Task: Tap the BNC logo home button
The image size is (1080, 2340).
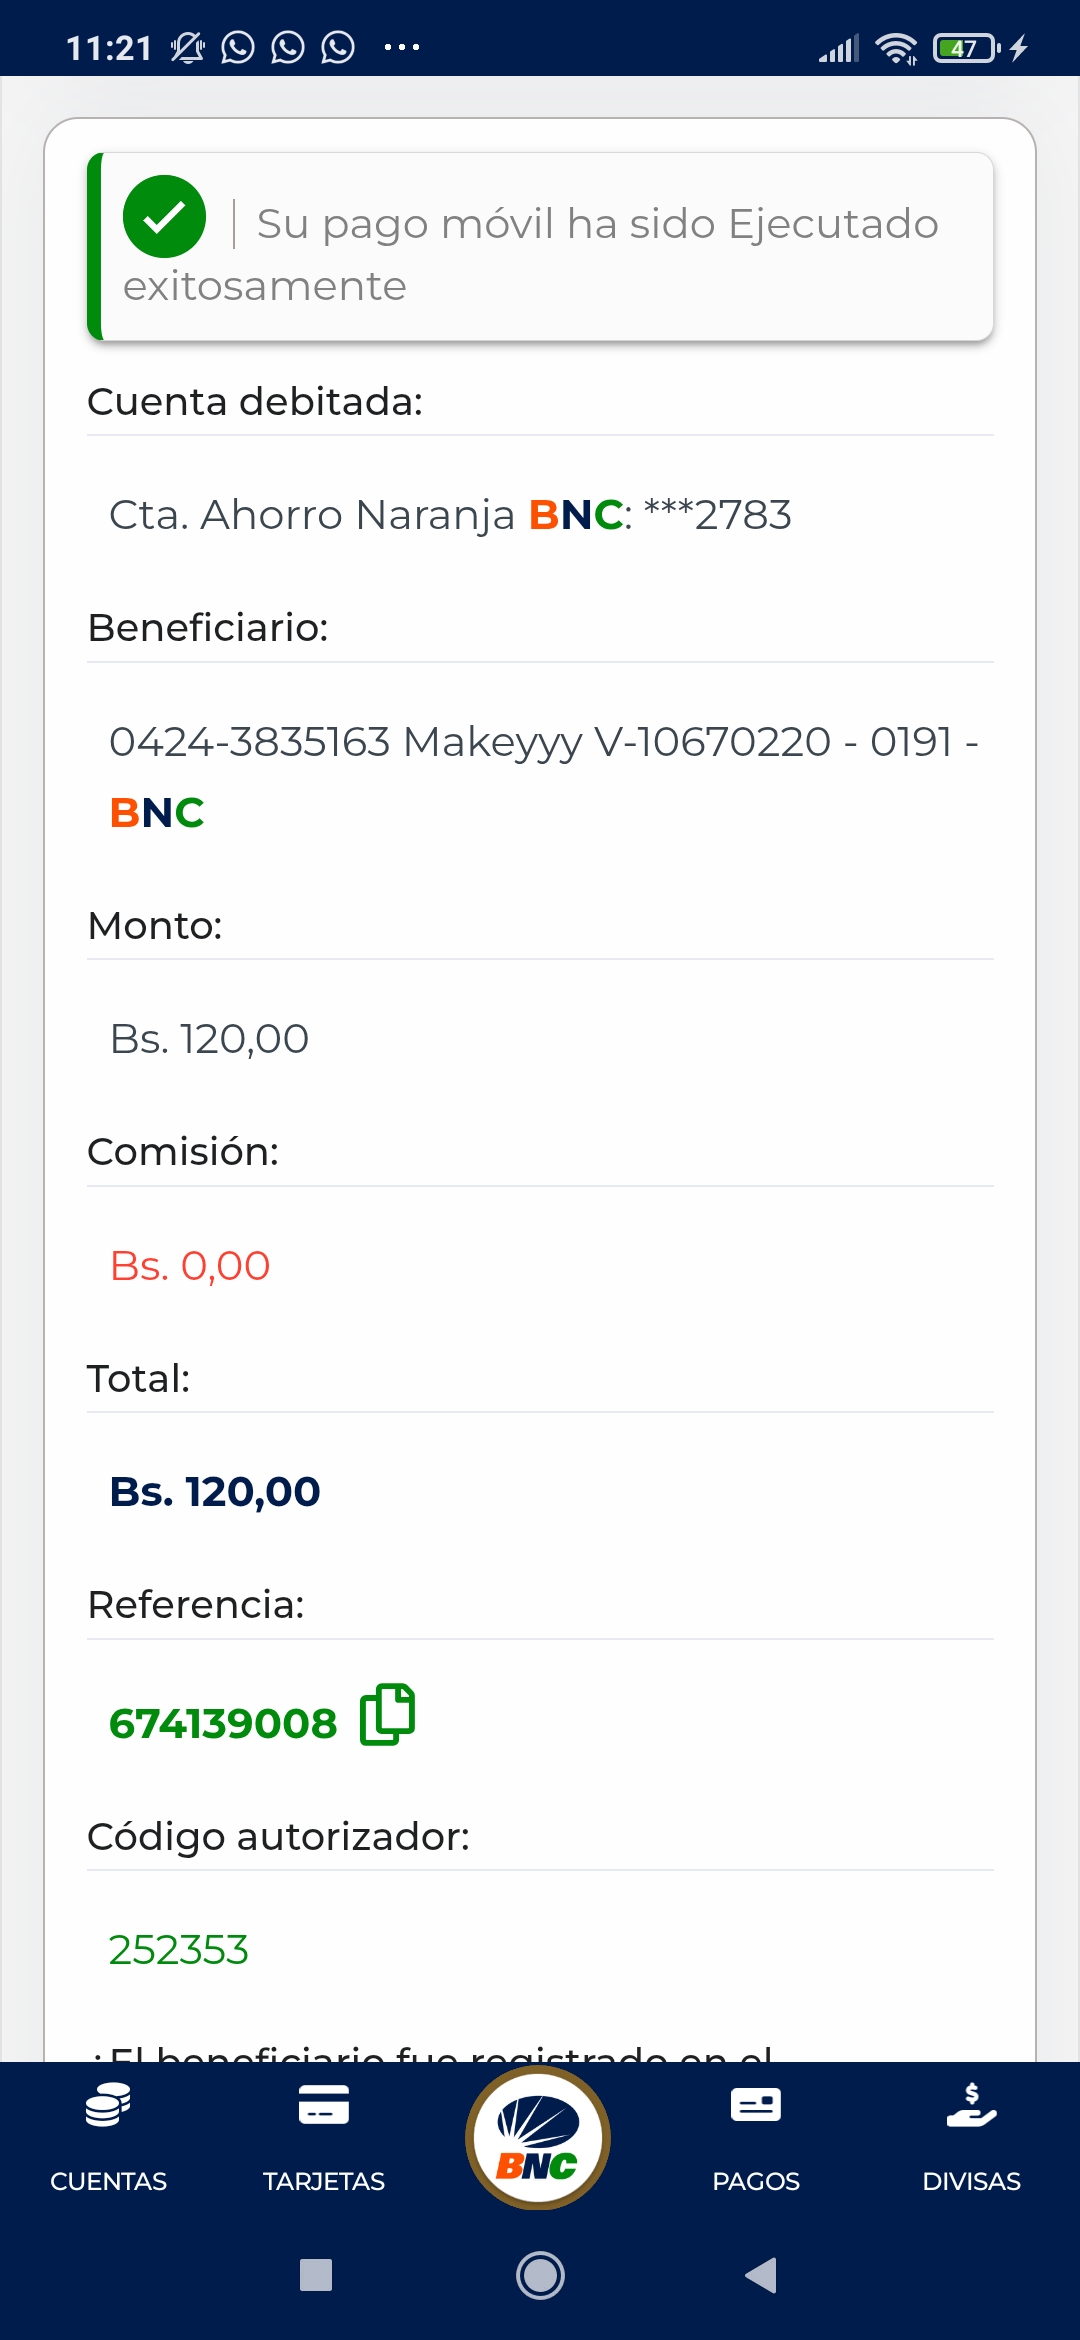Action: point(538,2138)
